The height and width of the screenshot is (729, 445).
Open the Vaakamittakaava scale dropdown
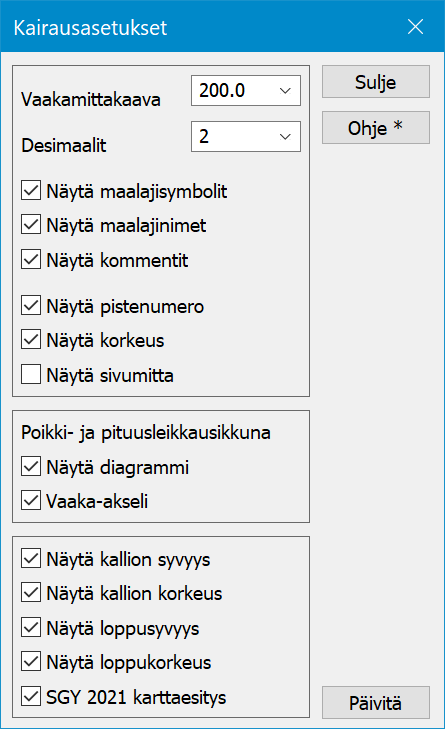click(285, 91)
